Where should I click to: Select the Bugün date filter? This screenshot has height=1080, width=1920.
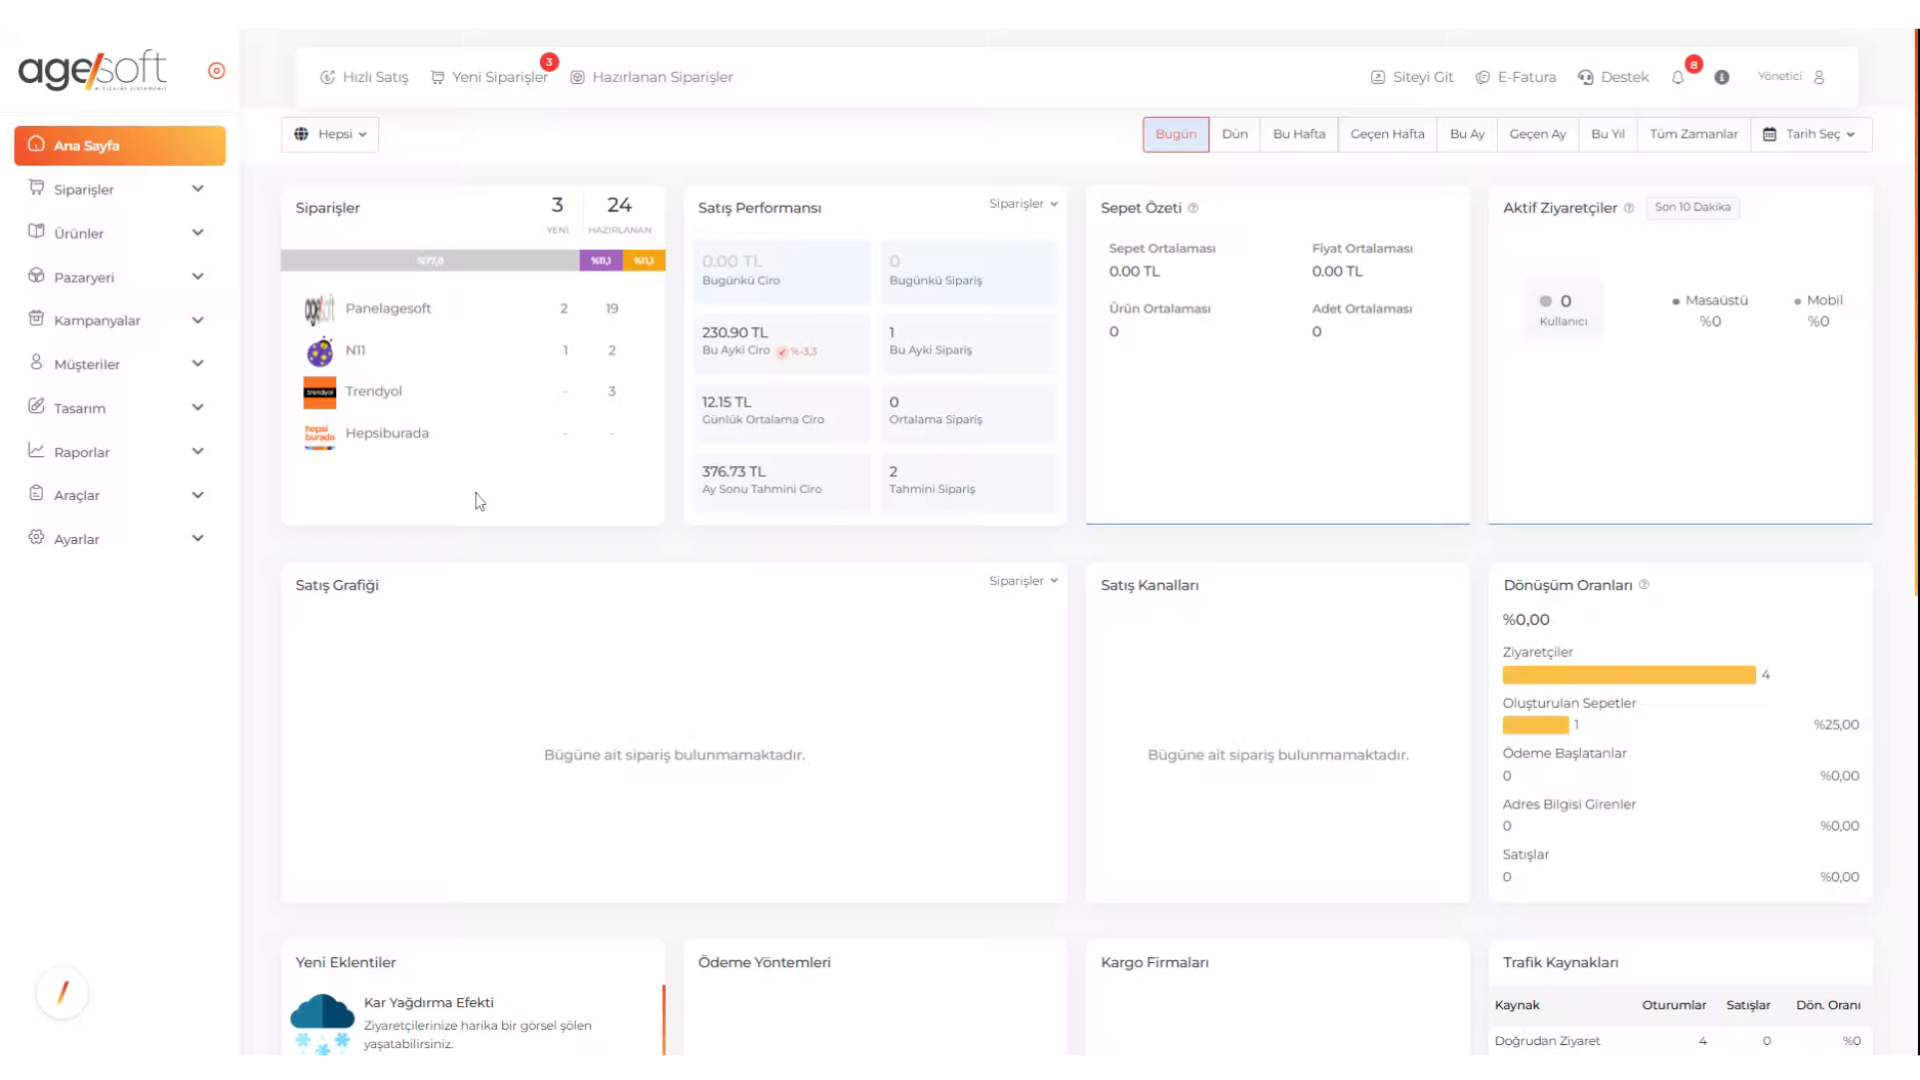click(x=1175, y=134)
